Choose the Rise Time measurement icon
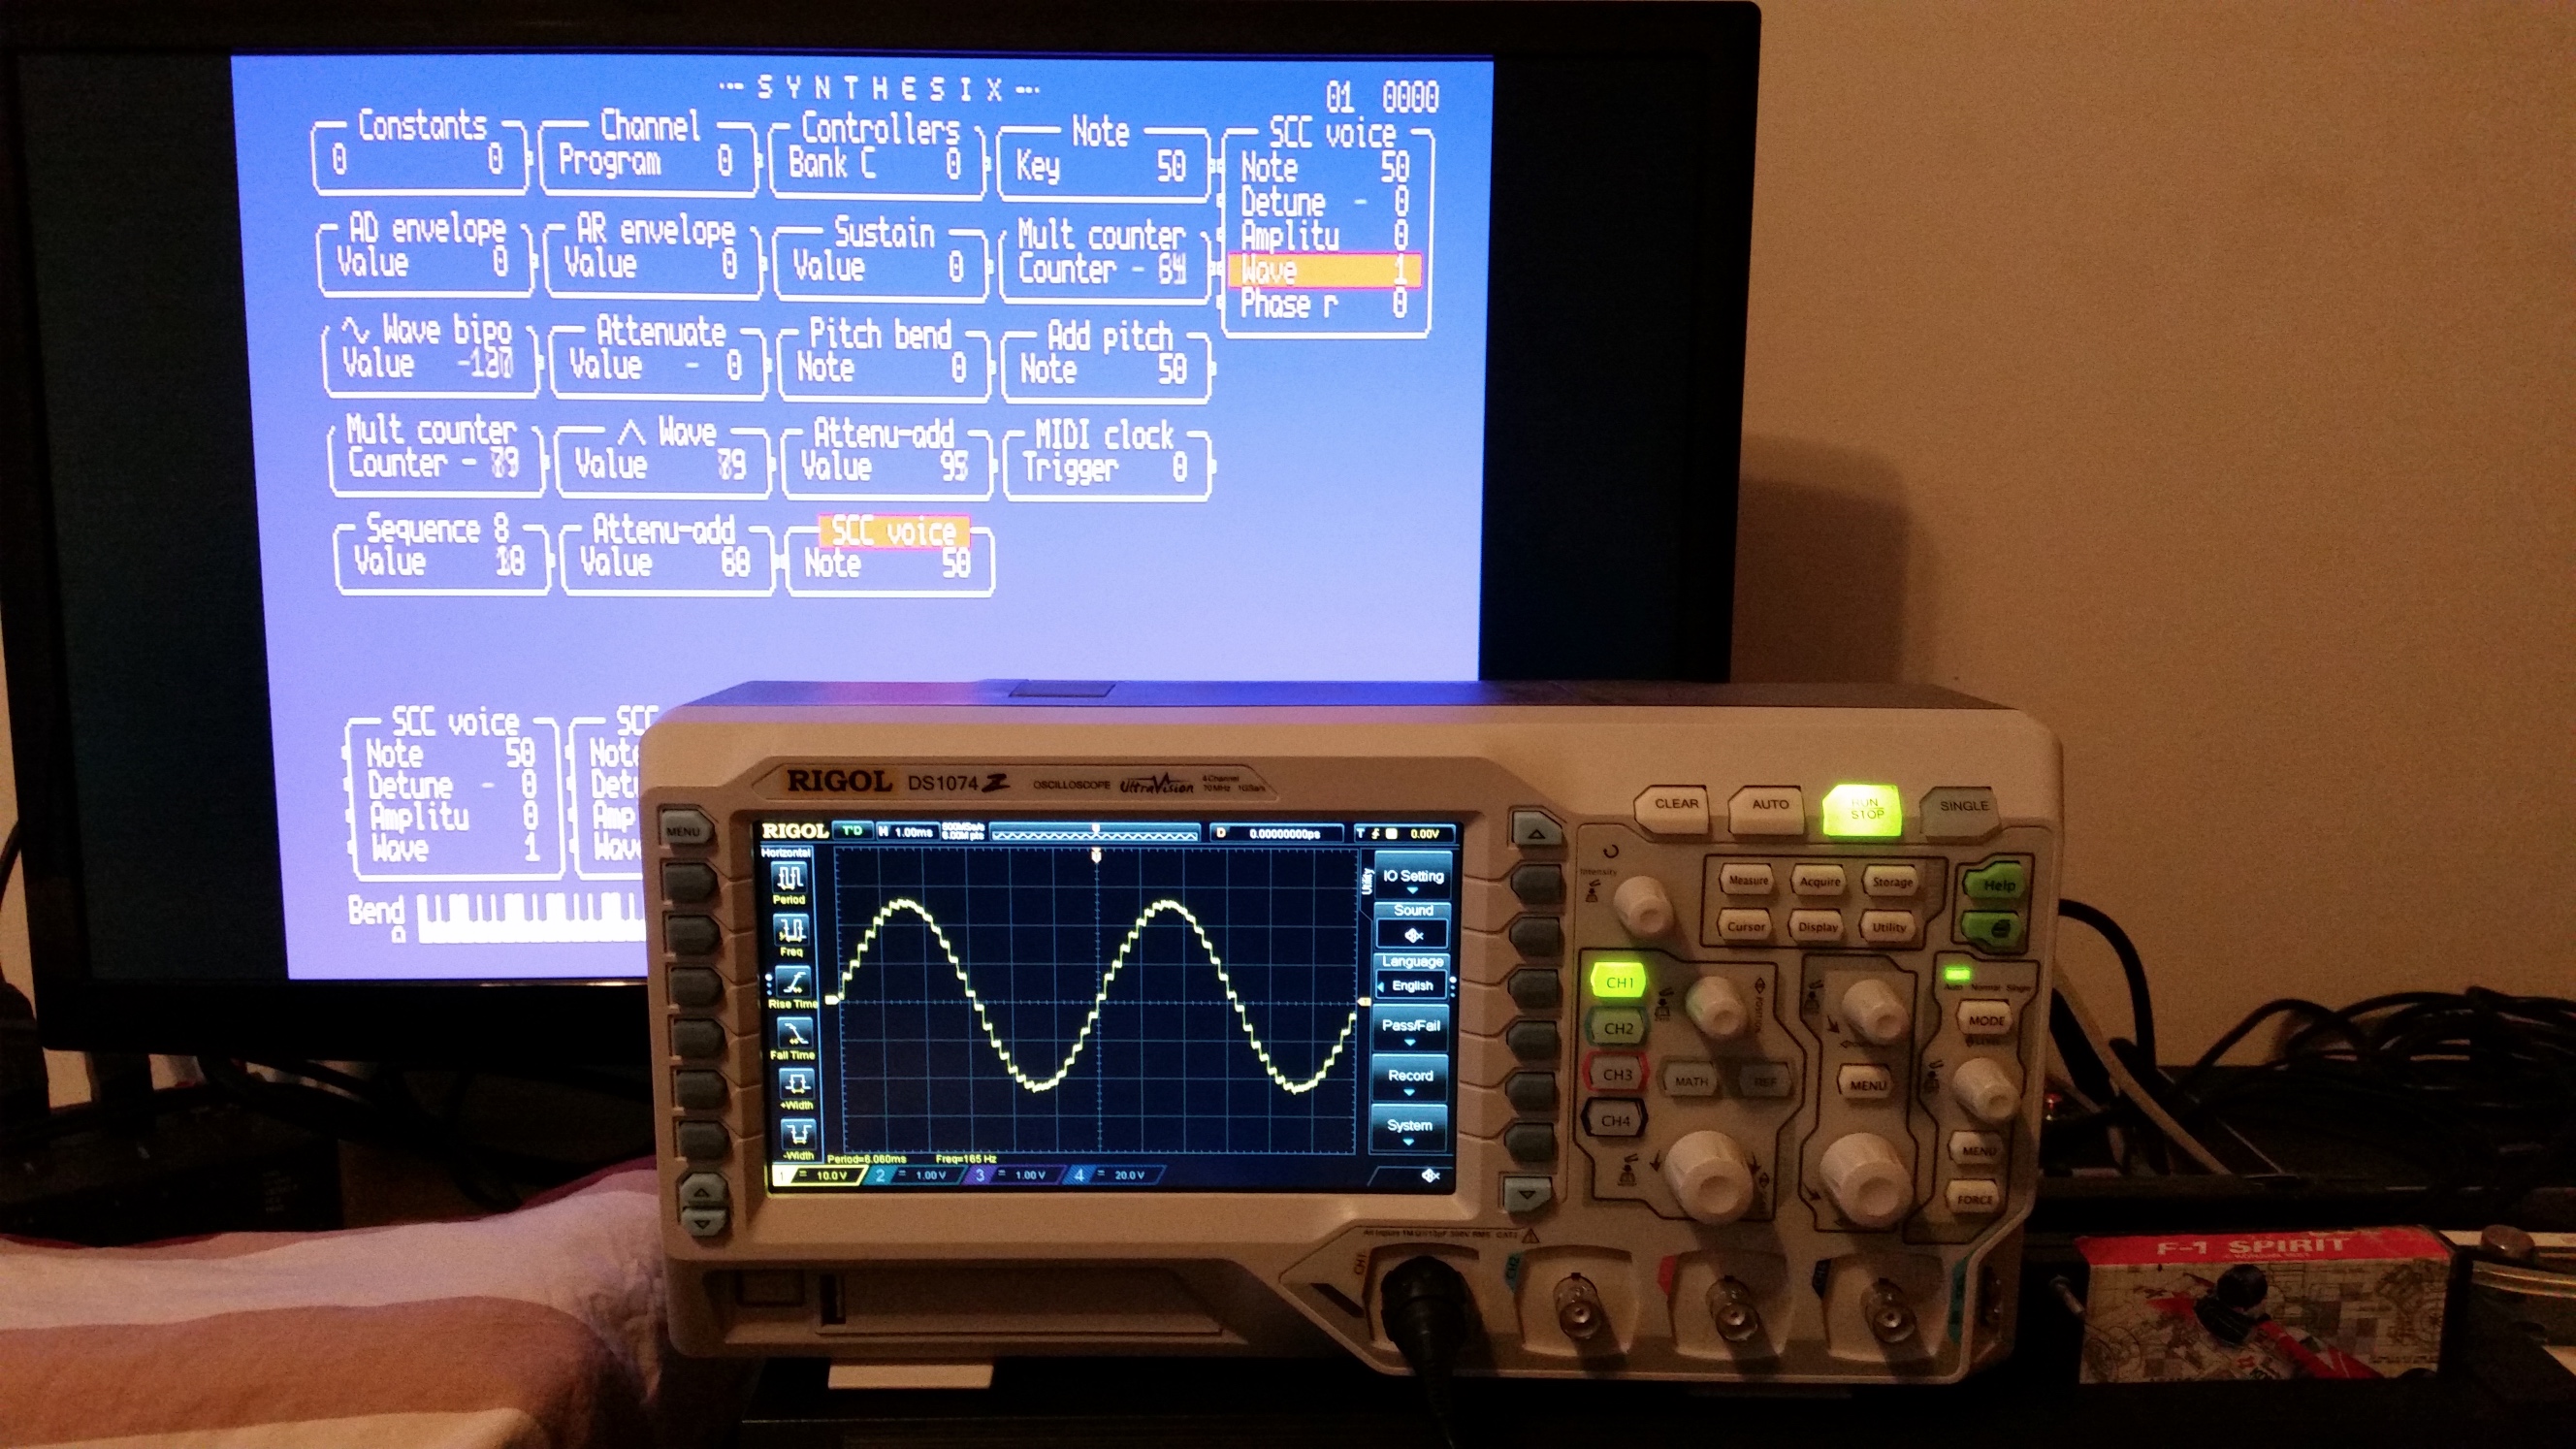 point(793,981)
